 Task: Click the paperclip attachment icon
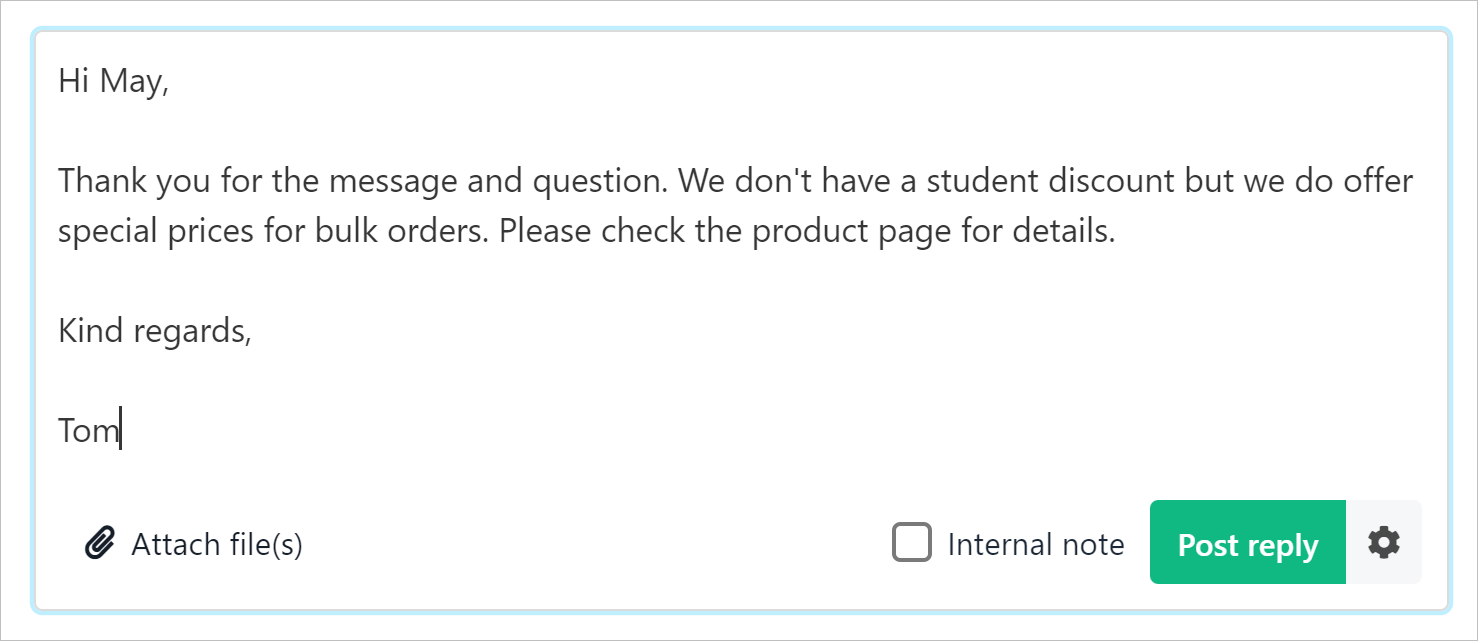point(99,544)
